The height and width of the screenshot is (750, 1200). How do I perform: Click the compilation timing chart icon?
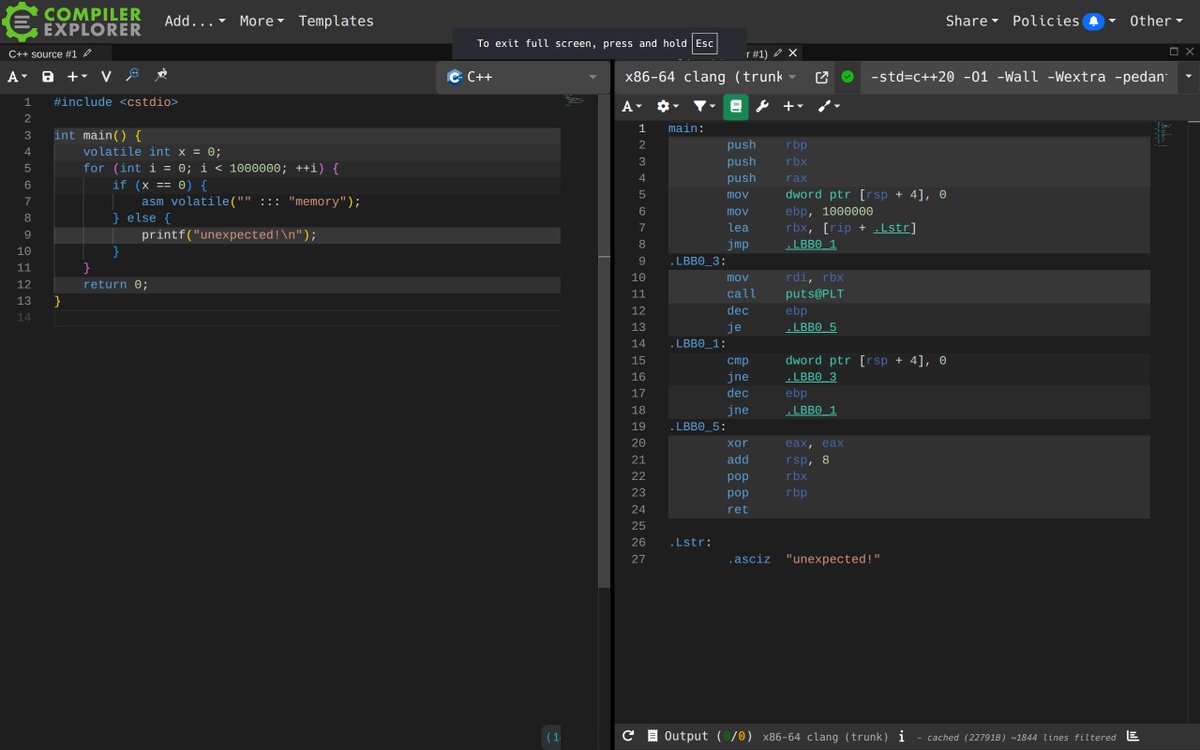coord(1133,736)
